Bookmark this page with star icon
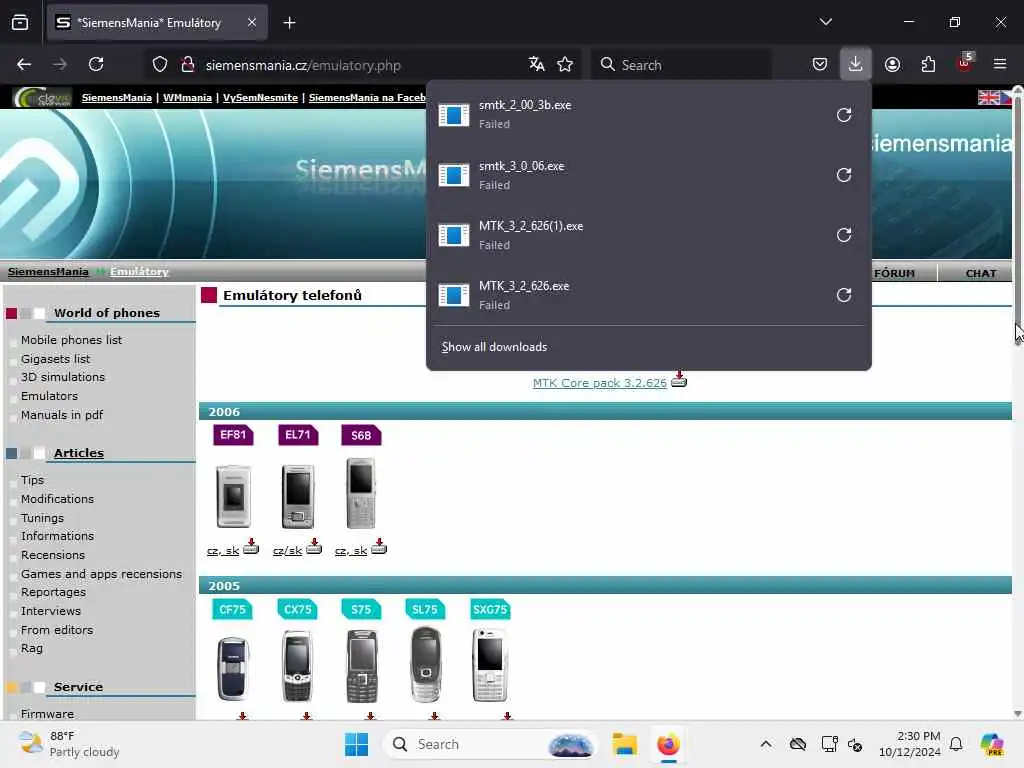This screenshot has height=768, width=1024. (x=565, y=64)
